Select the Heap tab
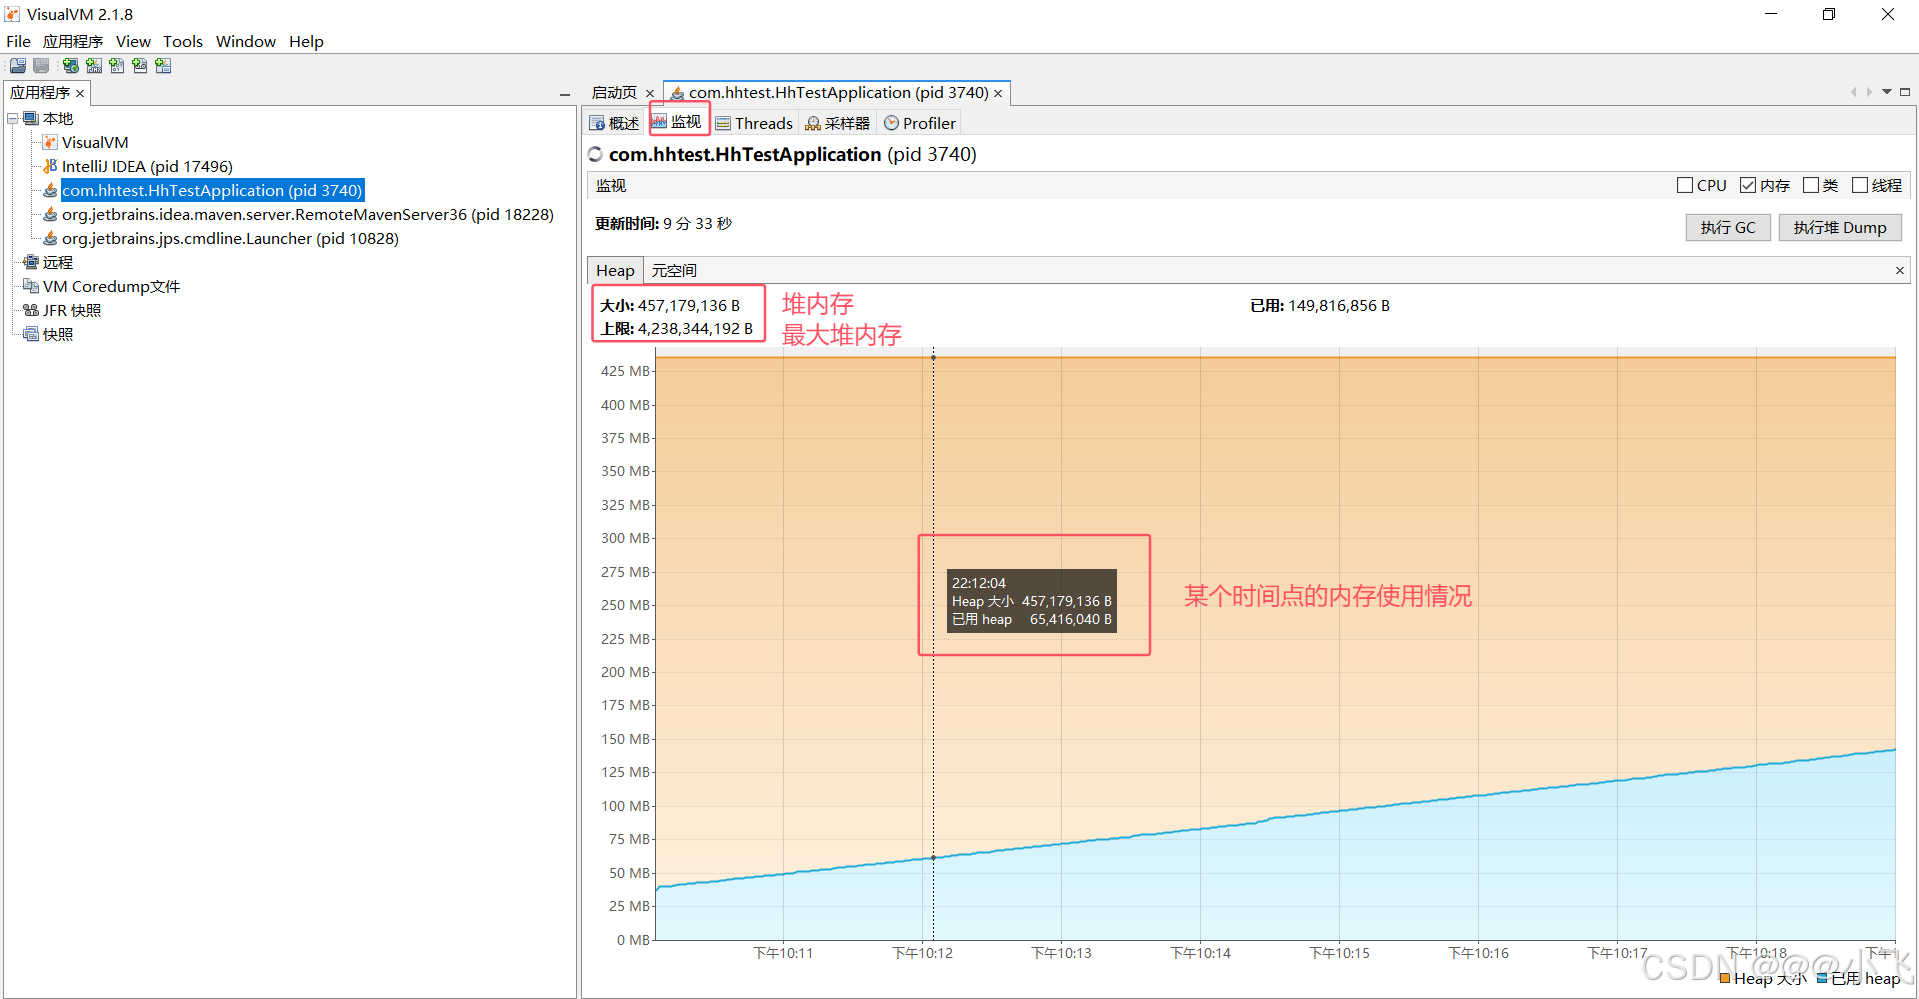 tap(615, 271)
